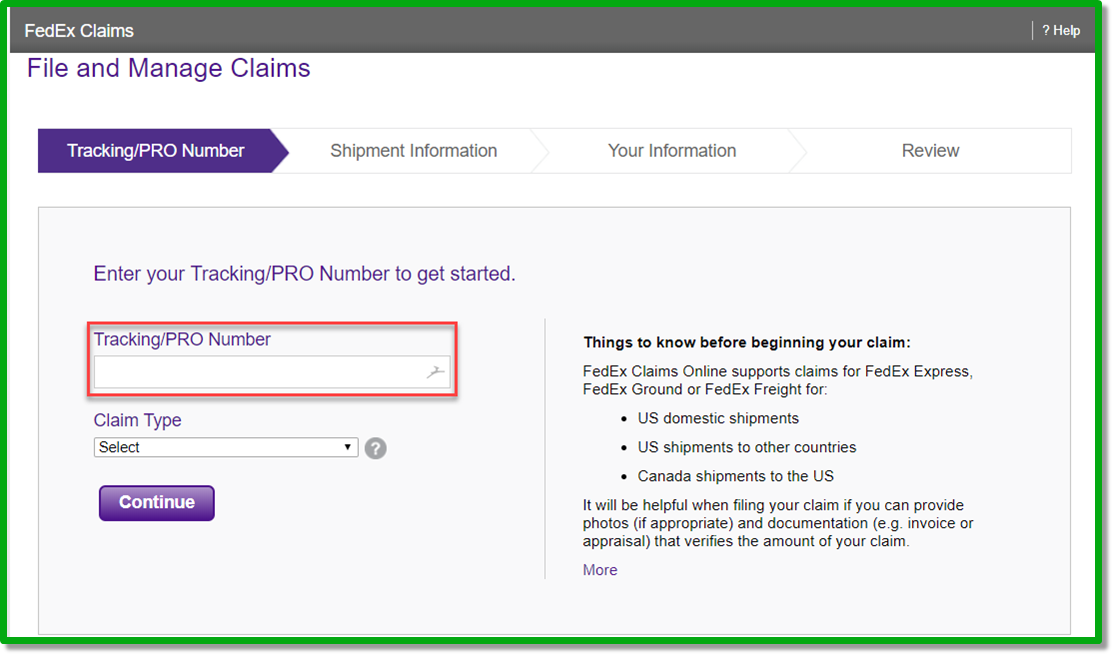Click the 'US domestic shipments' bullet text
The height and width of the screenshot is (655, 1113).
pyautogui.click(x=718, y=418)
